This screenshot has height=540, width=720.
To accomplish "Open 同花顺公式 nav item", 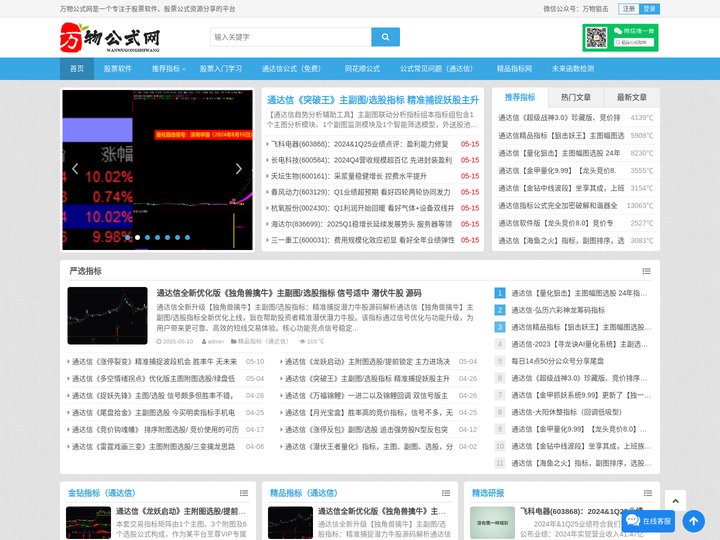I will point(362,69).
